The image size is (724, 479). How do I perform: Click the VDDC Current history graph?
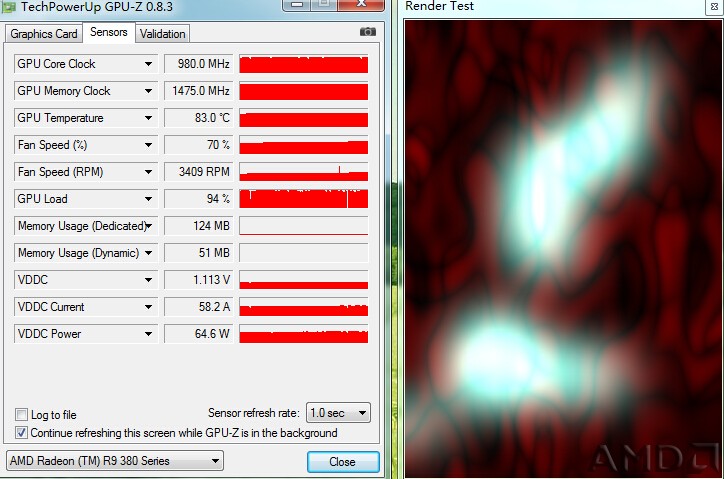point(304,307)
